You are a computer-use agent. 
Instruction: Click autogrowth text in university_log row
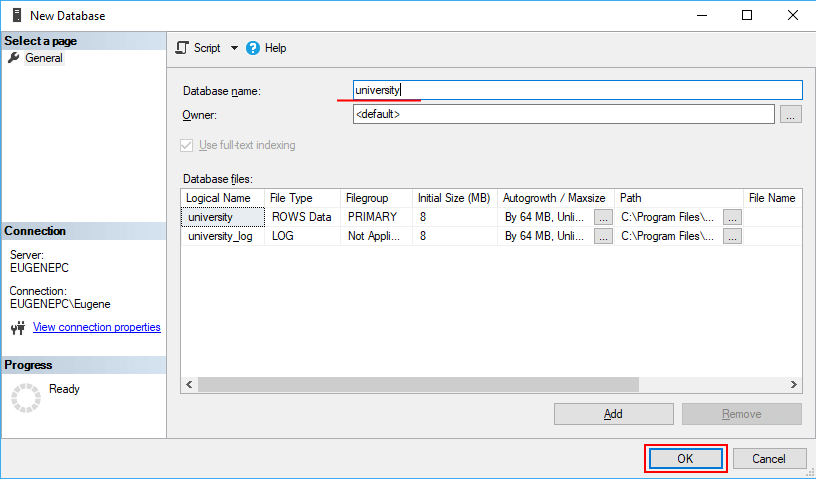click(544, 236)
